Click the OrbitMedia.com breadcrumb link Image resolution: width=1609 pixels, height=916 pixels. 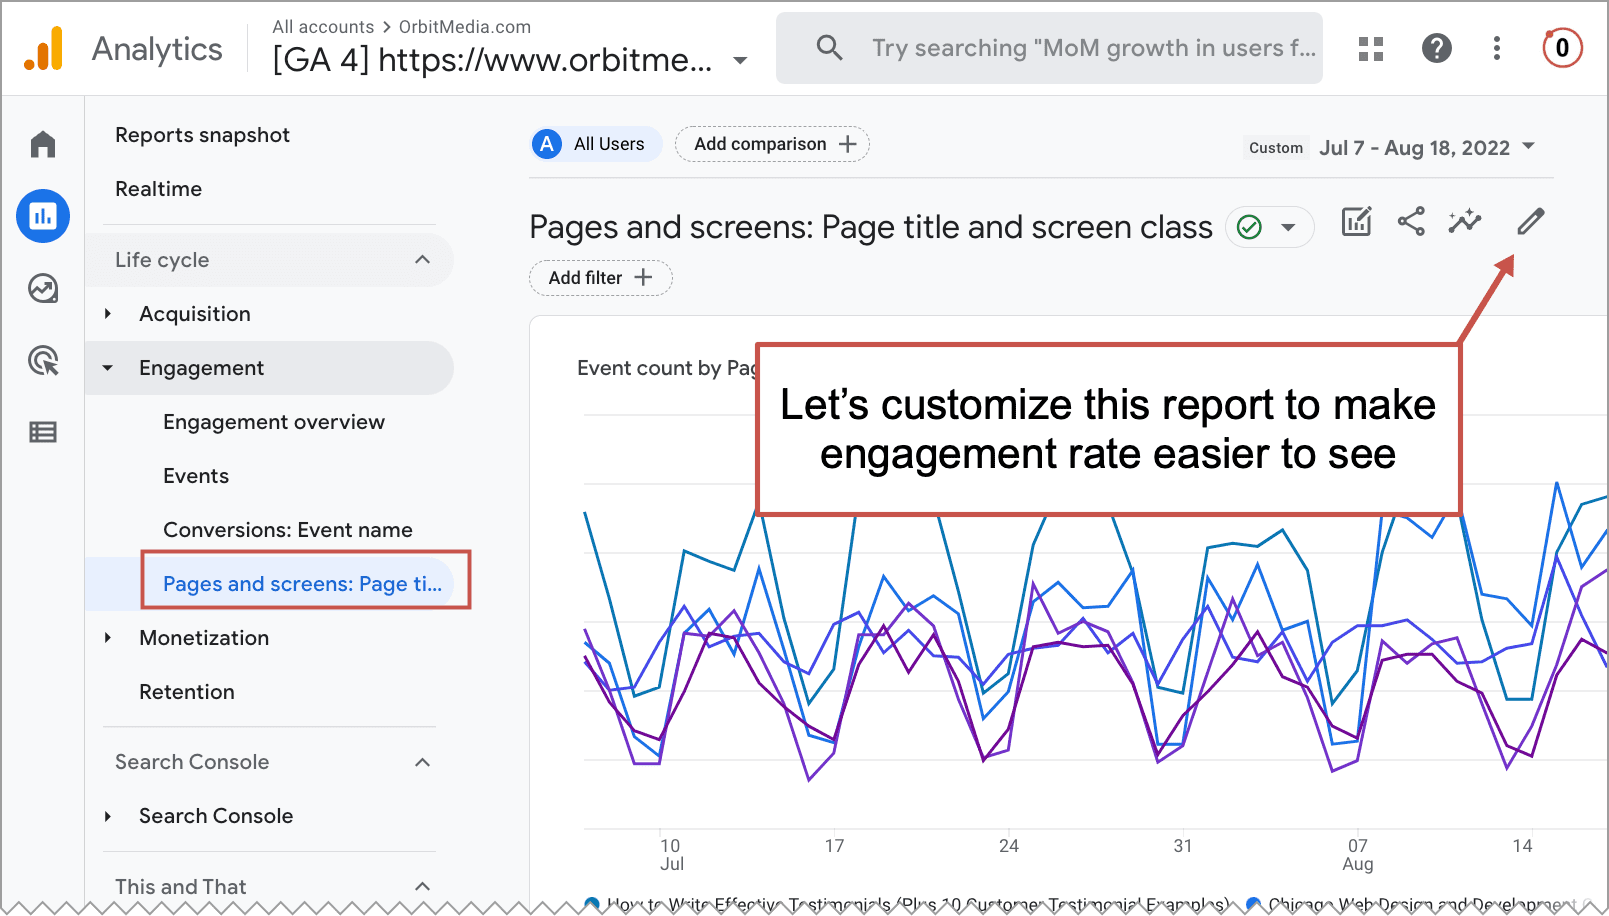pos(465,27)
